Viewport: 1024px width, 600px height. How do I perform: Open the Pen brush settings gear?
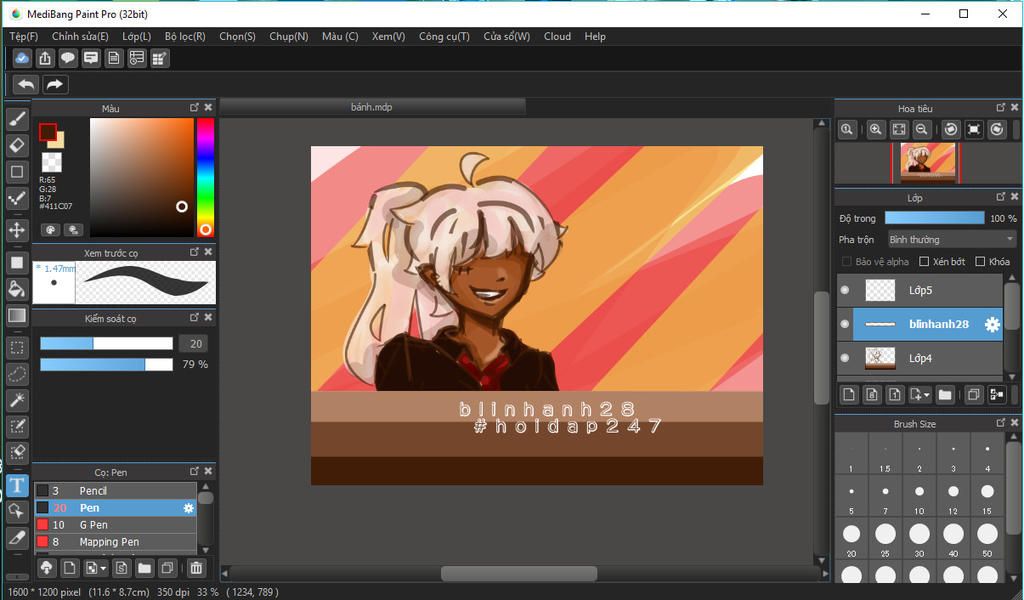pyautogui.click(x=188, y=508)
